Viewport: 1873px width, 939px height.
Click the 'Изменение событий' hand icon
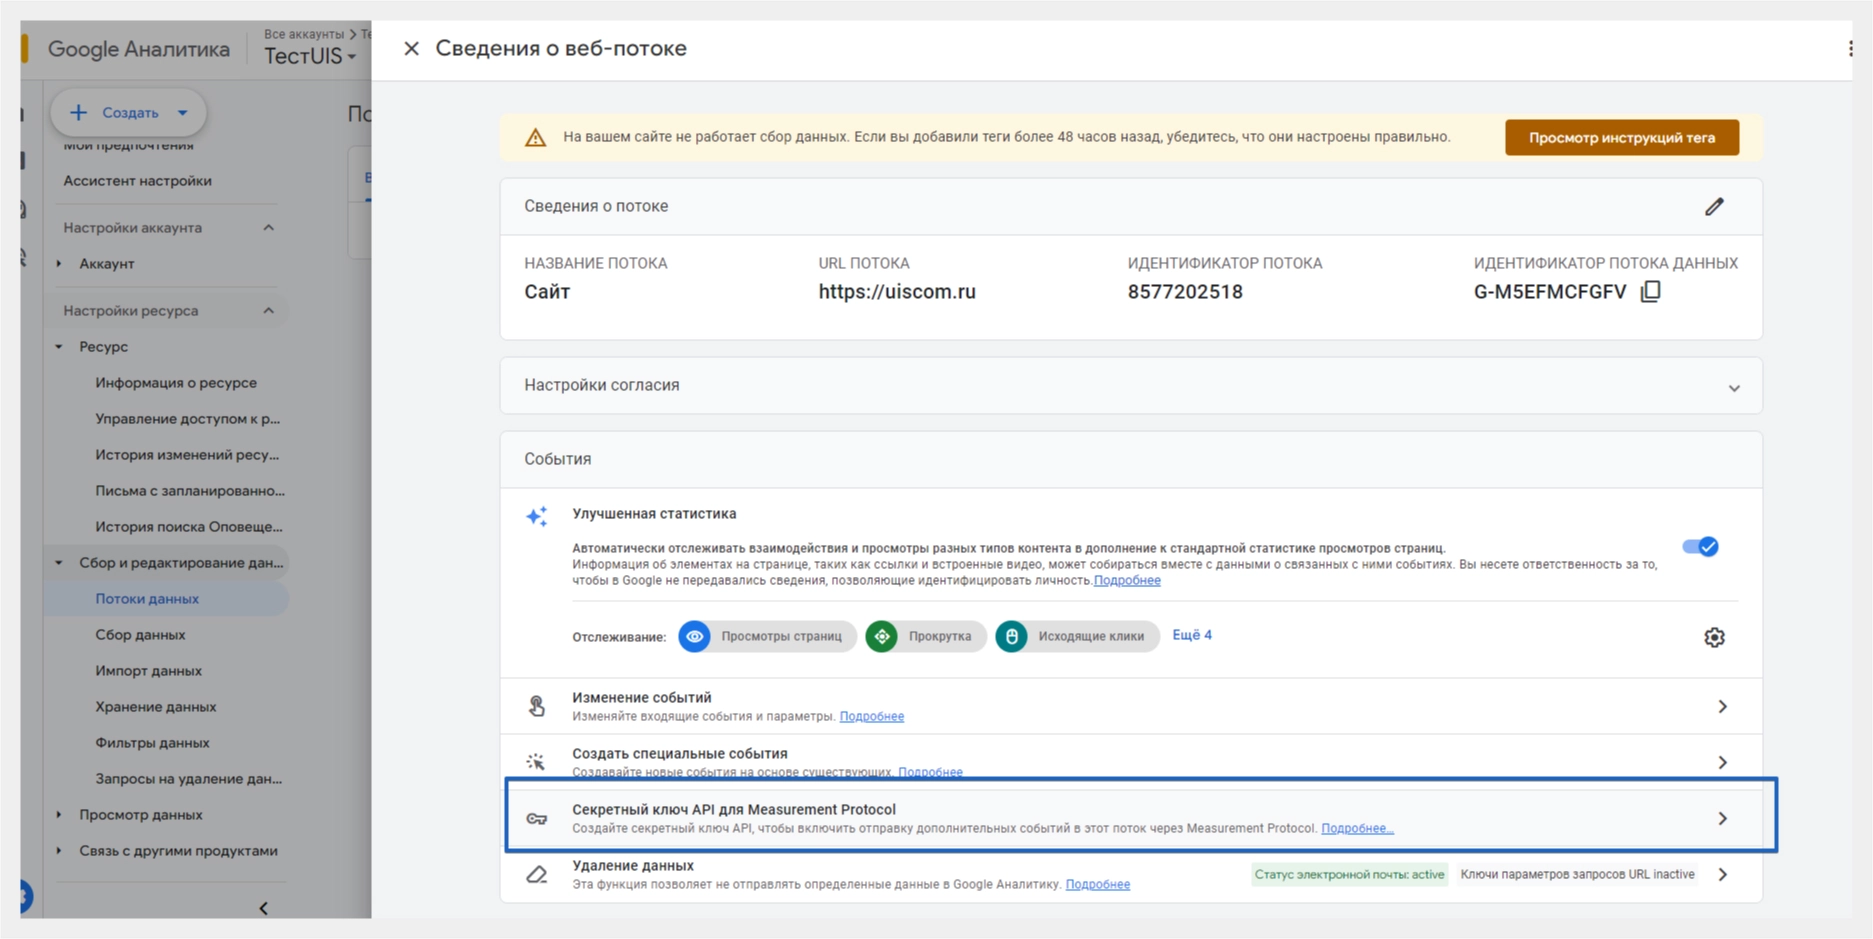[x=537, y=706]
